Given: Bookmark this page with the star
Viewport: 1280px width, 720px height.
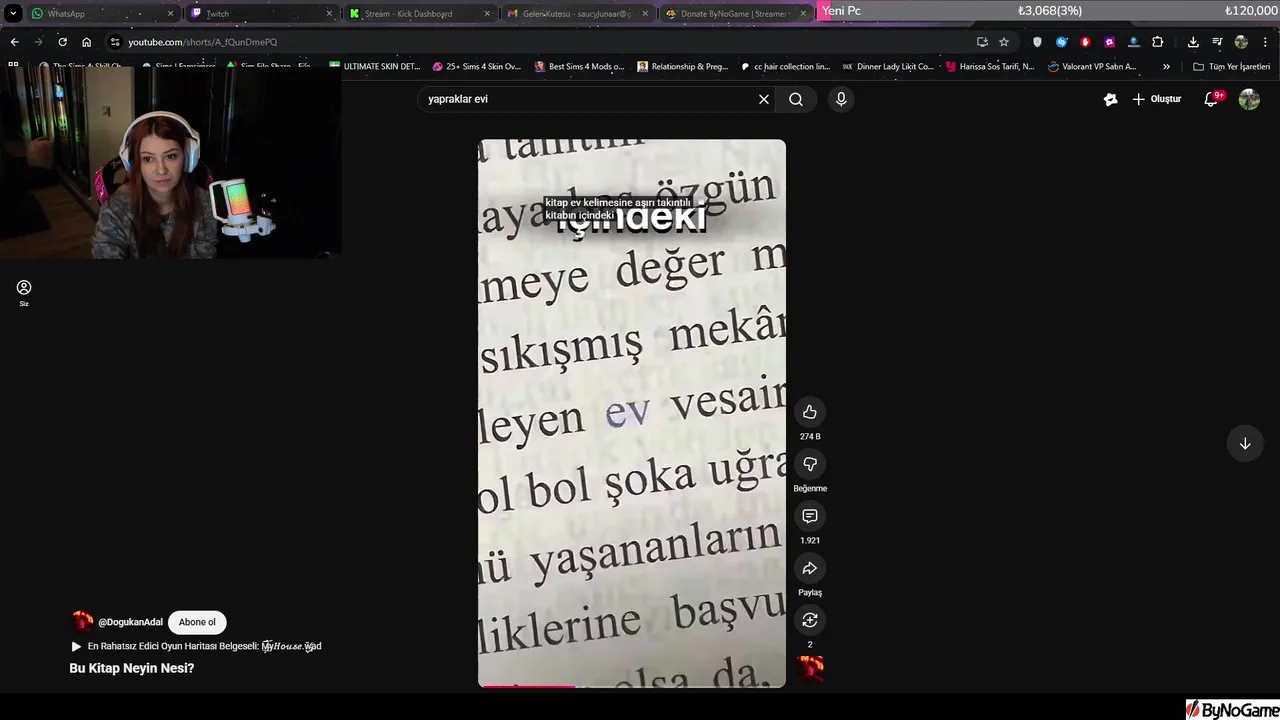Looking at the screenshot, I should tap(1004, 42).
